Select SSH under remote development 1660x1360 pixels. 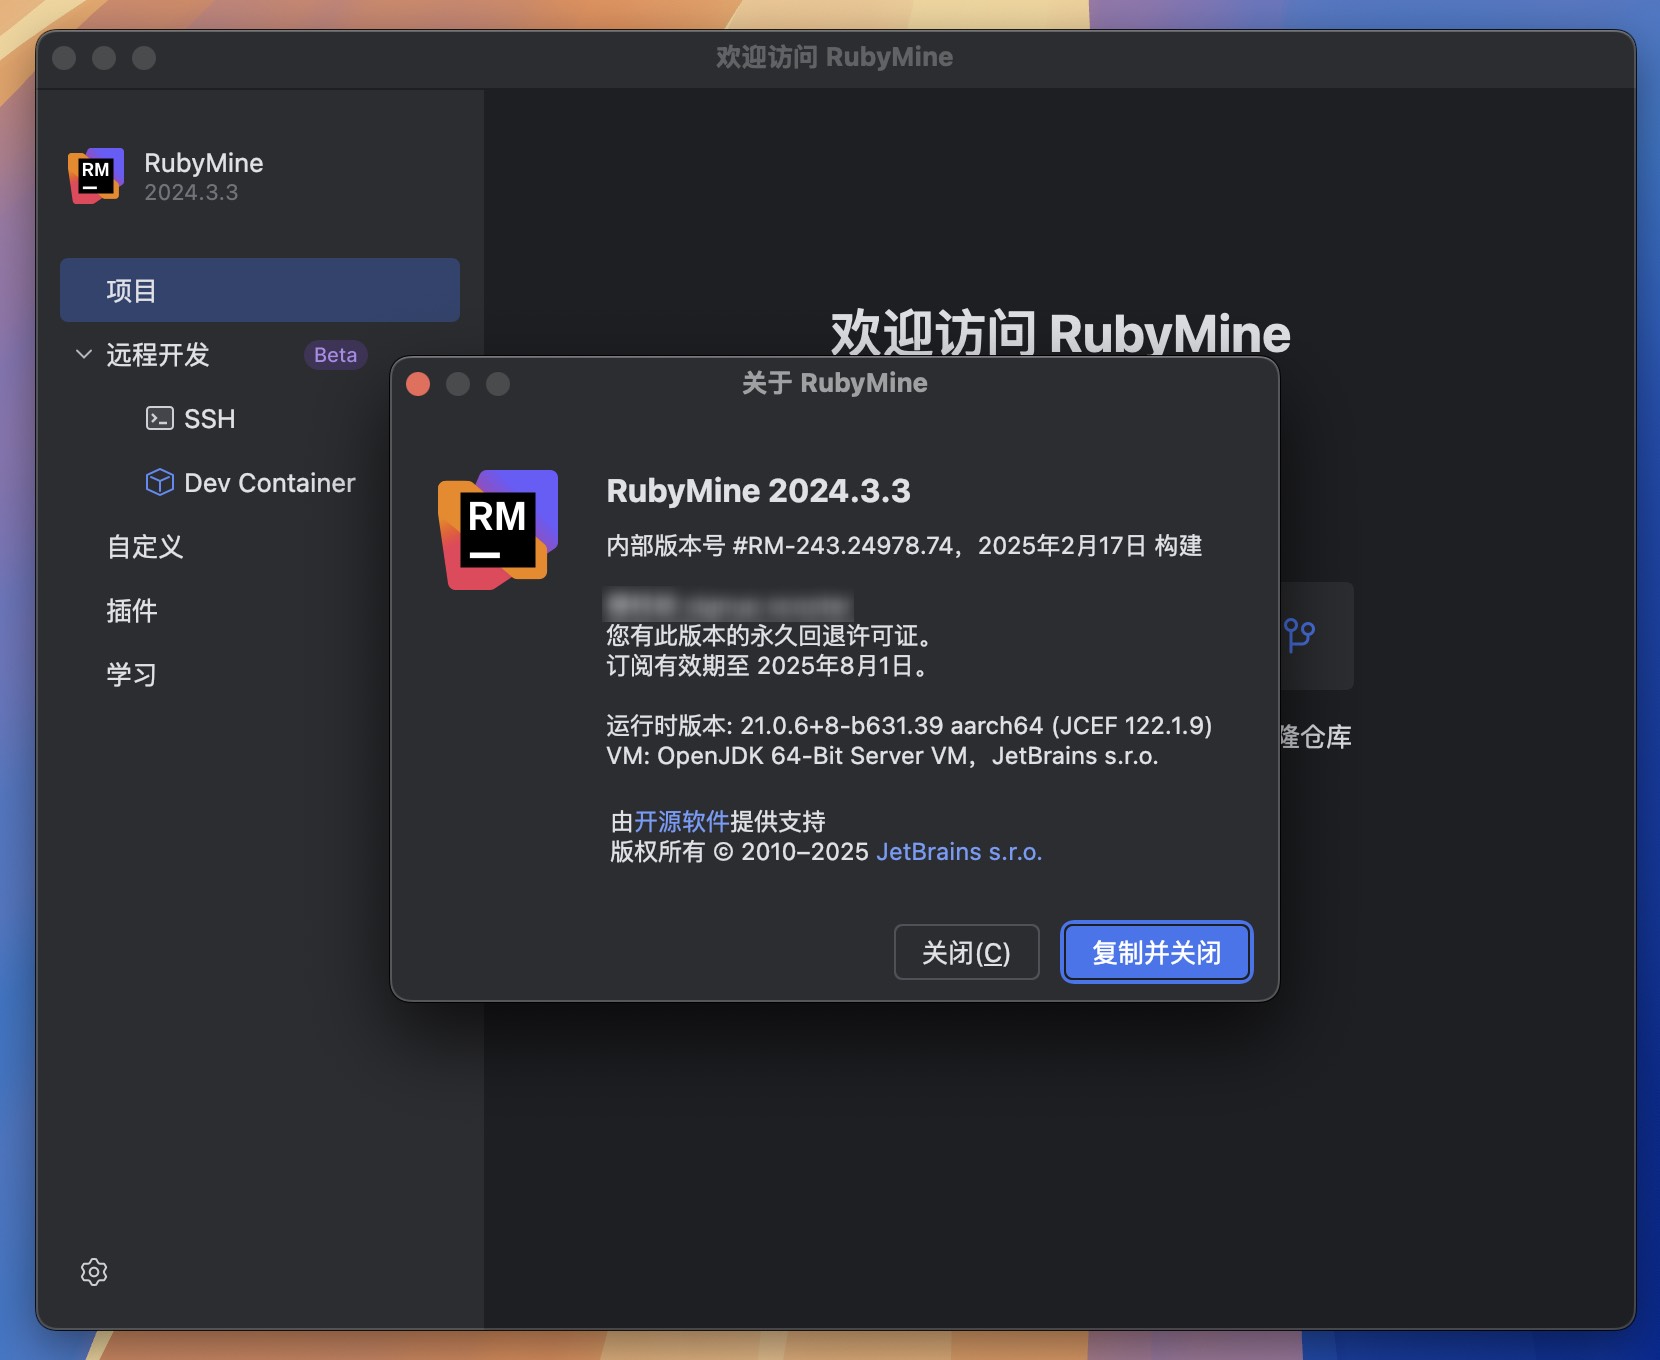(210, 418)
